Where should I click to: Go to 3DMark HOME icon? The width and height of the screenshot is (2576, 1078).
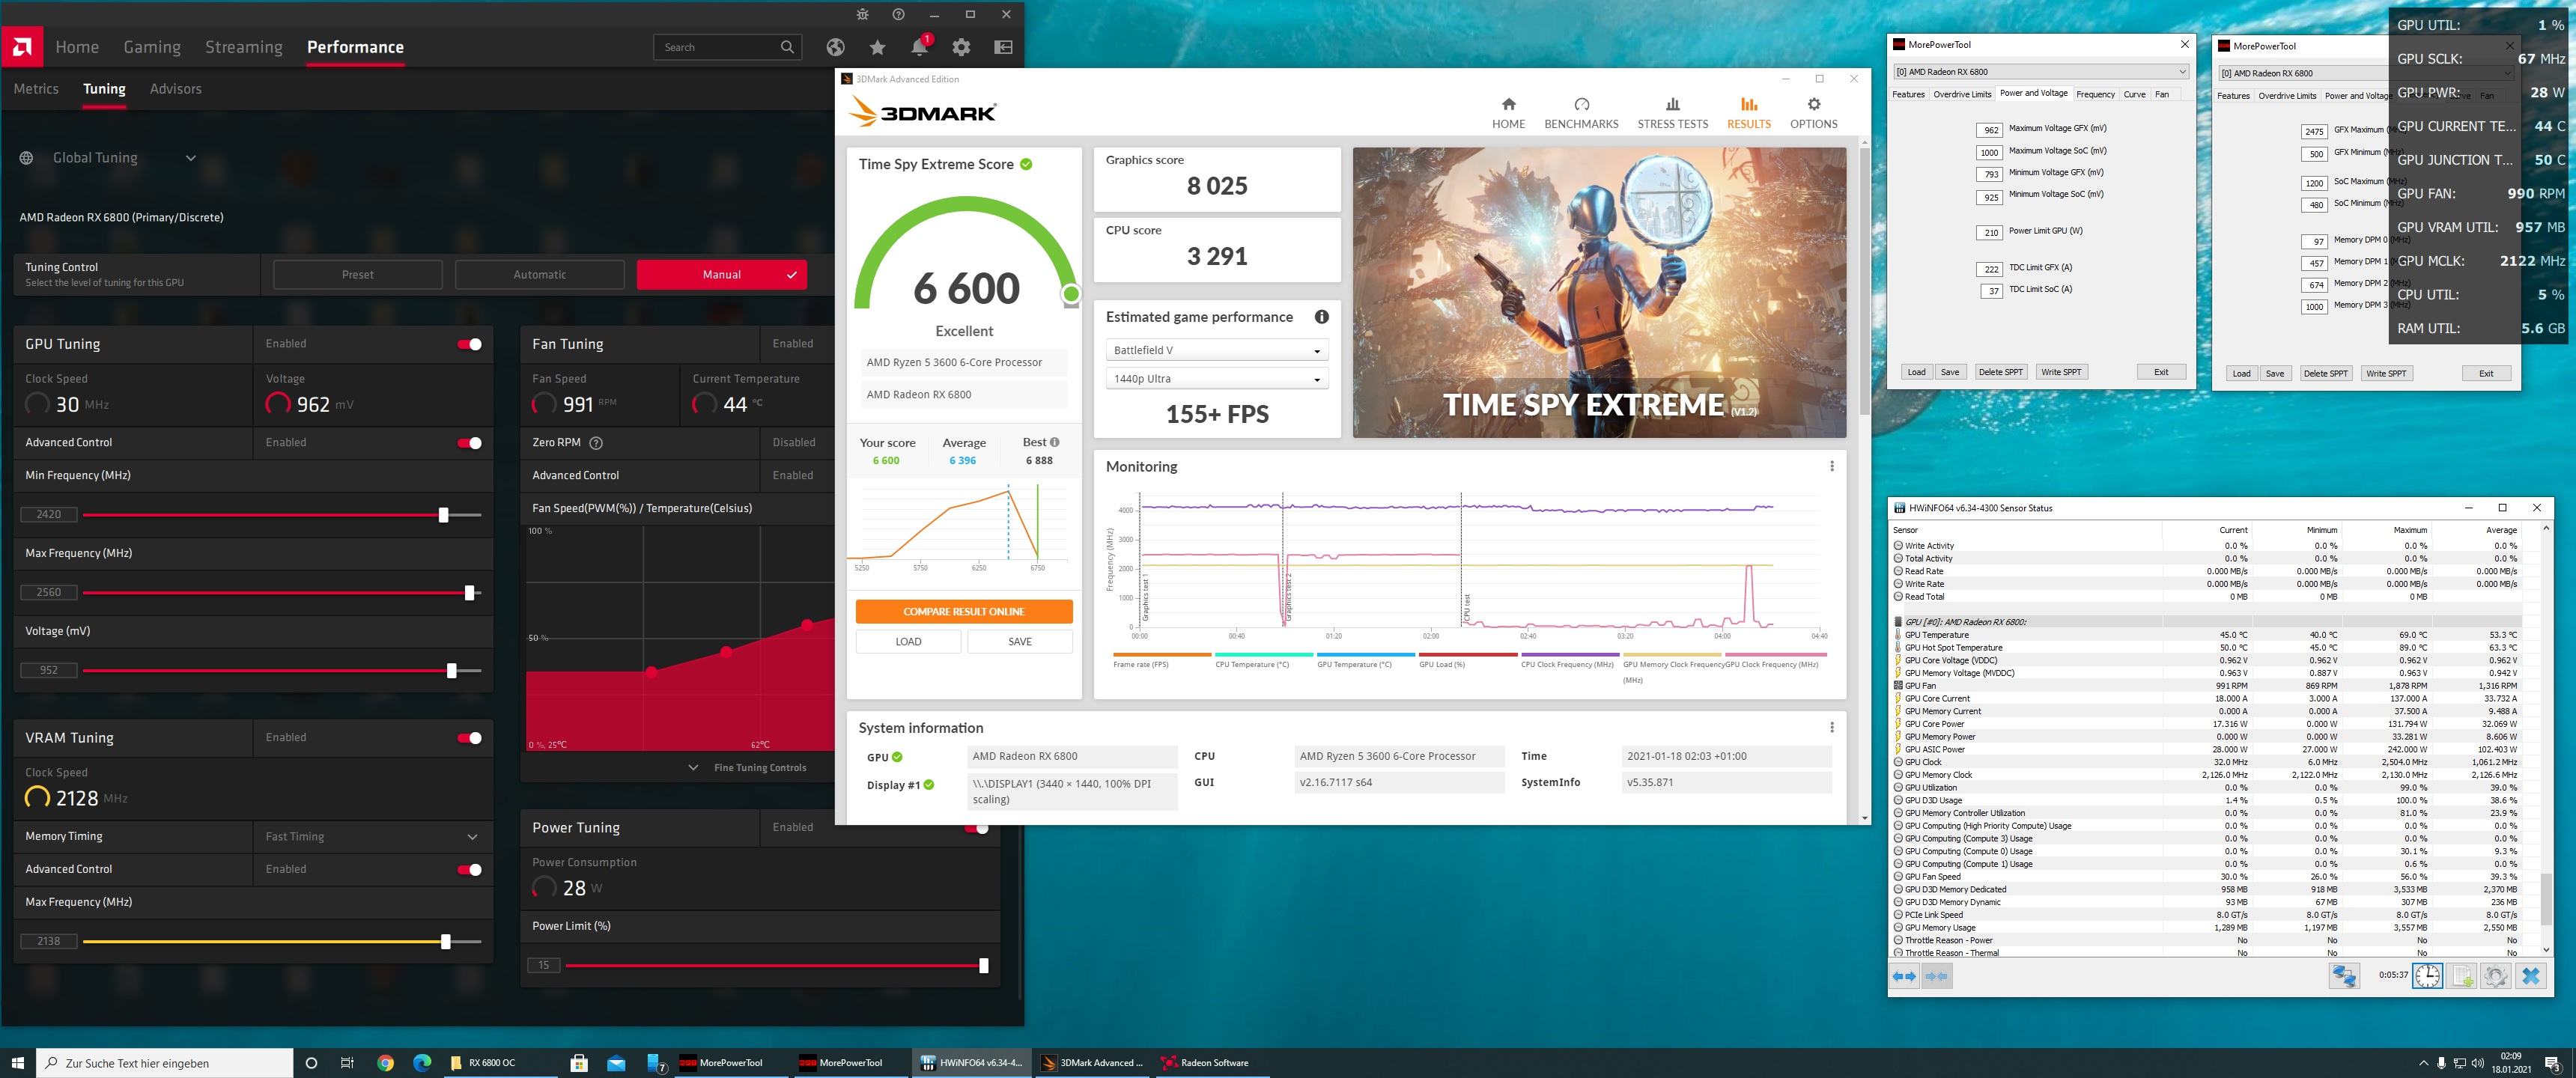click(1508, 104)
